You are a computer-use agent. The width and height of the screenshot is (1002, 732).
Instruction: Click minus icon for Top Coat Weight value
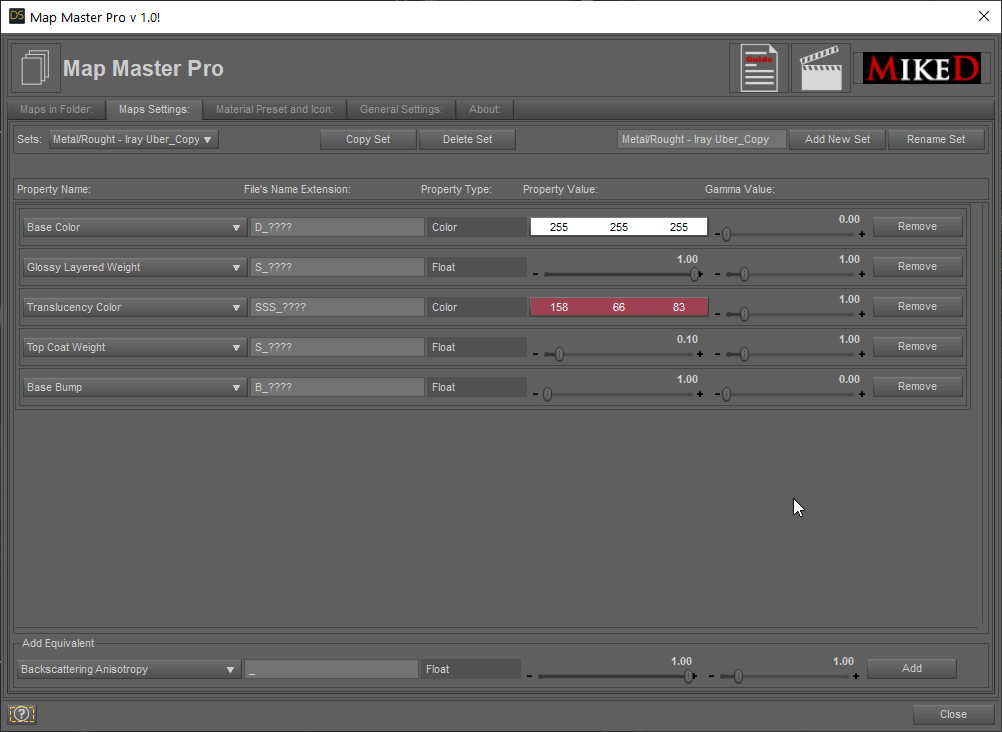pos(536,354)
